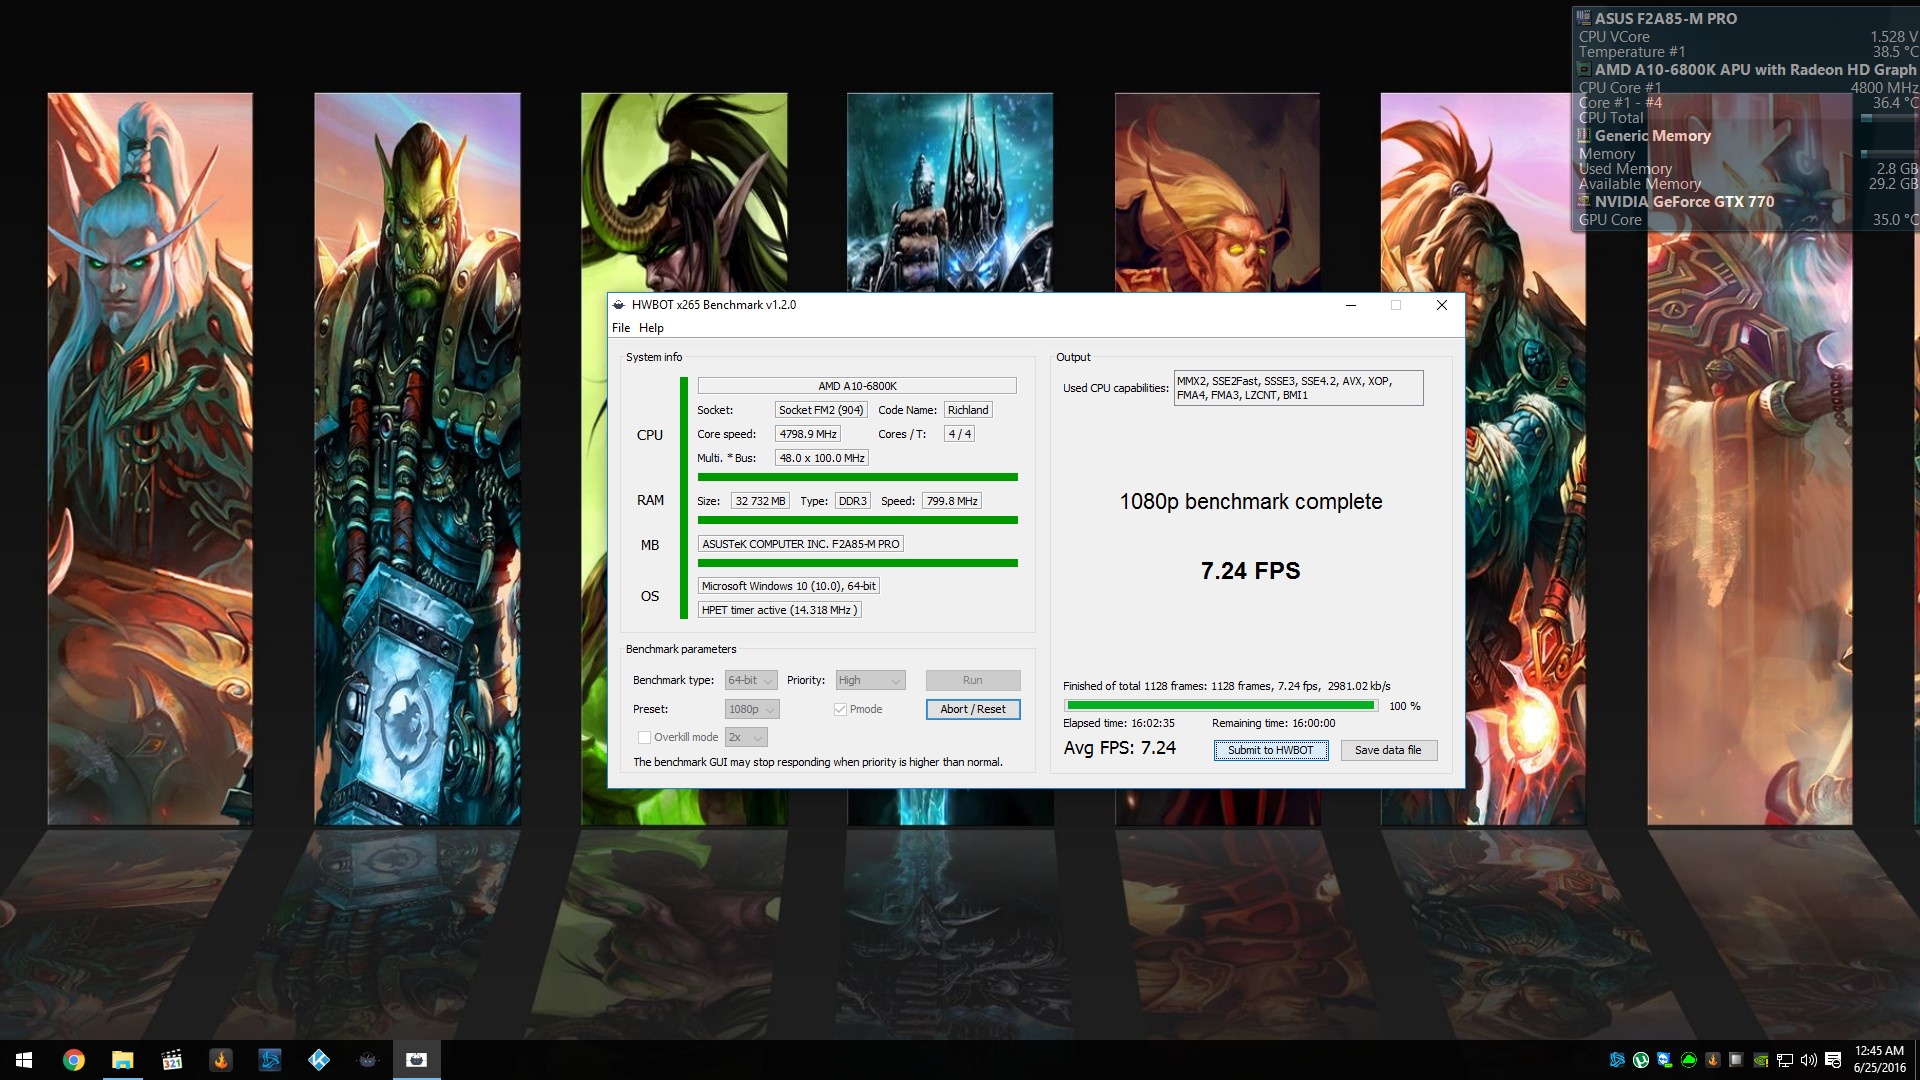Click the Run button

pos(973,680)
